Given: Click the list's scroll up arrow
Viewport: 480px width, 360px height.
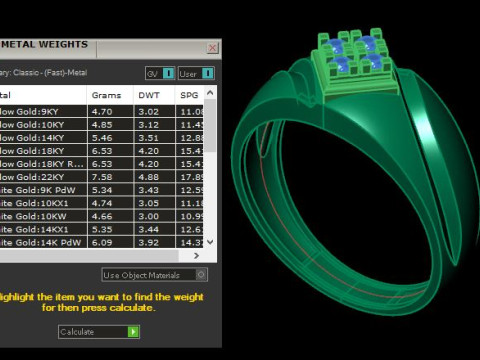Looking at the screenshot, I should pos(210,93).
